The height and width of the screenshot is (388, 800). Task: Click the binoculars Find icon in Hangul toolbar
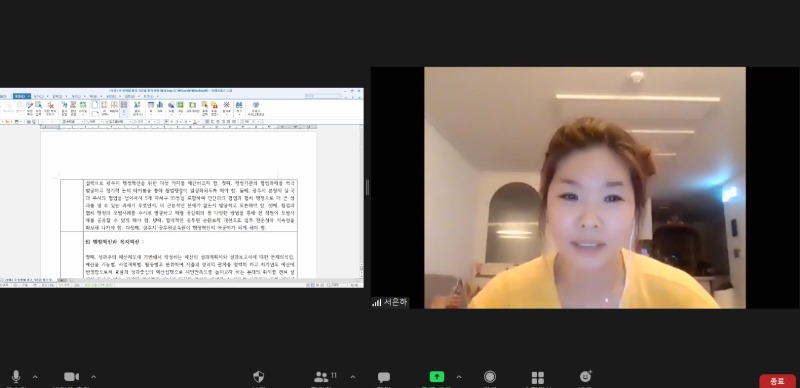(239, 105)
